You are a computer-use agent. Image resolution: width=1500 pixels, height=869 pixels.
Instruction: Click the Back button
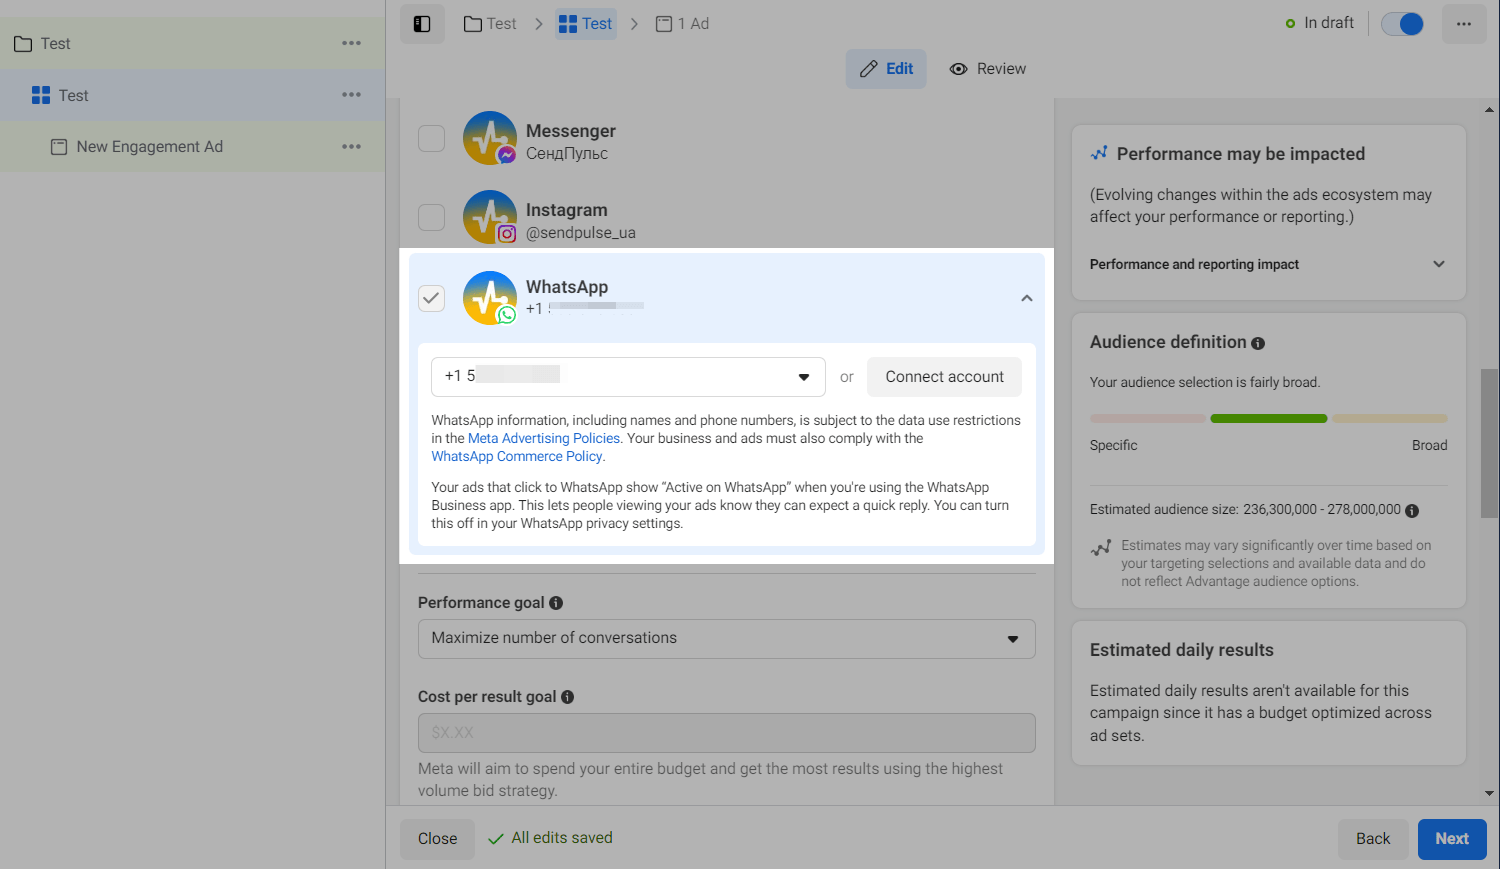pyautogui.click(x=1373, y=839)
